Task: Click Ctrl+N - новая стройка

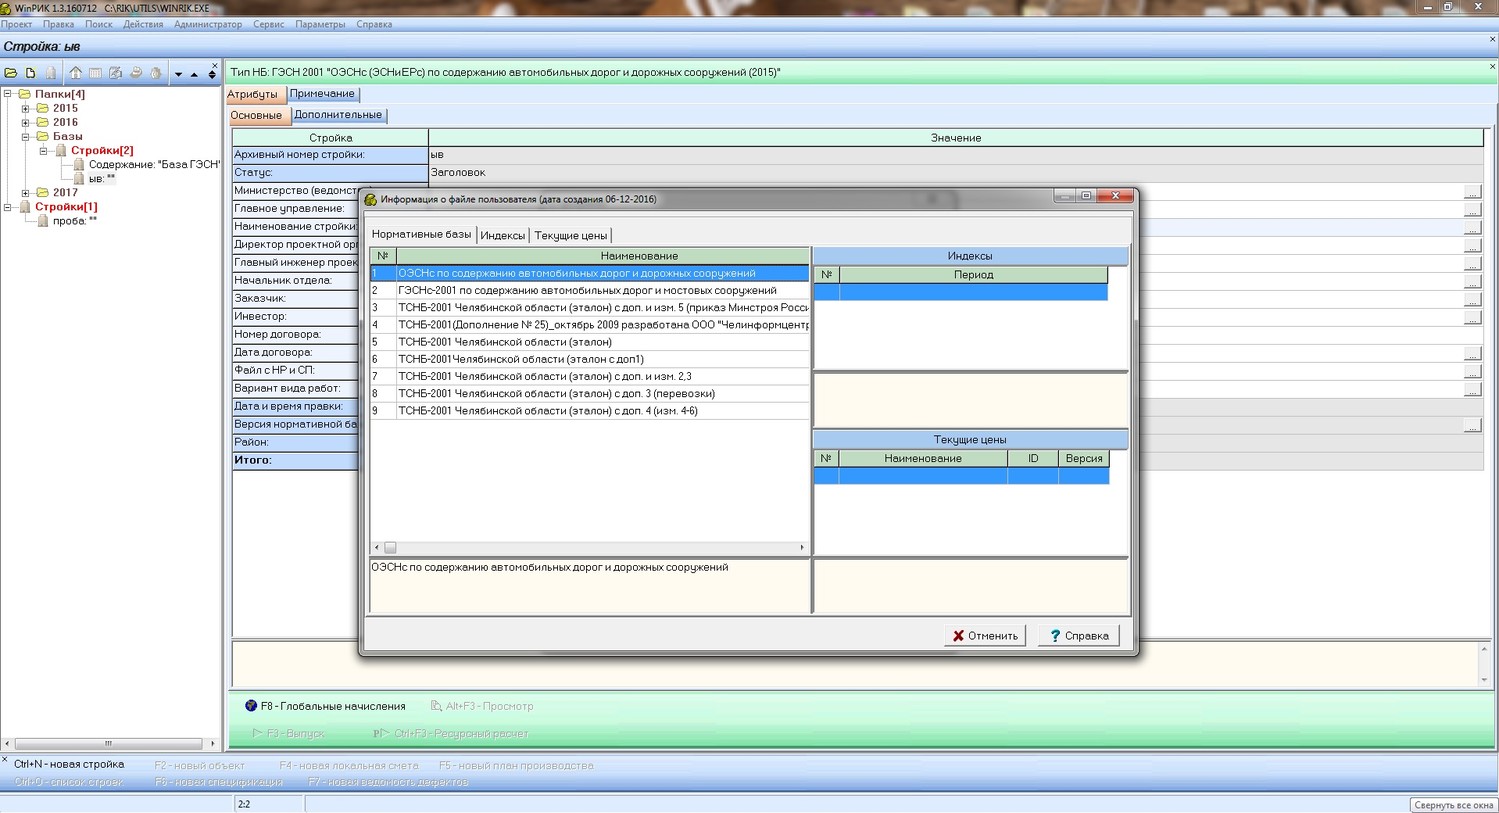Action: coord(69,765)
